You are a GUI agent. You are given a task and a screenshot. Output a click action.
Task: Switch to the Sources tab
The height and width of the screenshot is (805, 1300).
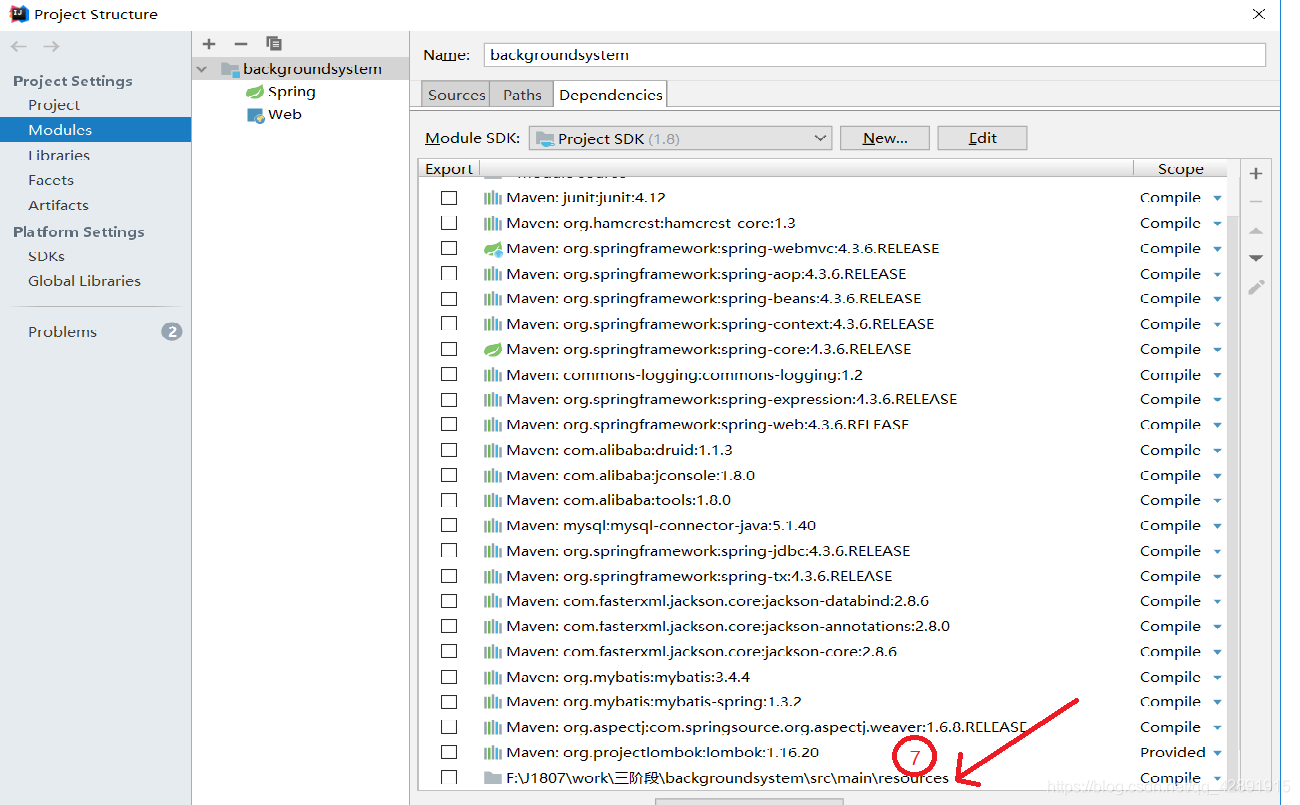tap(456, 95)
